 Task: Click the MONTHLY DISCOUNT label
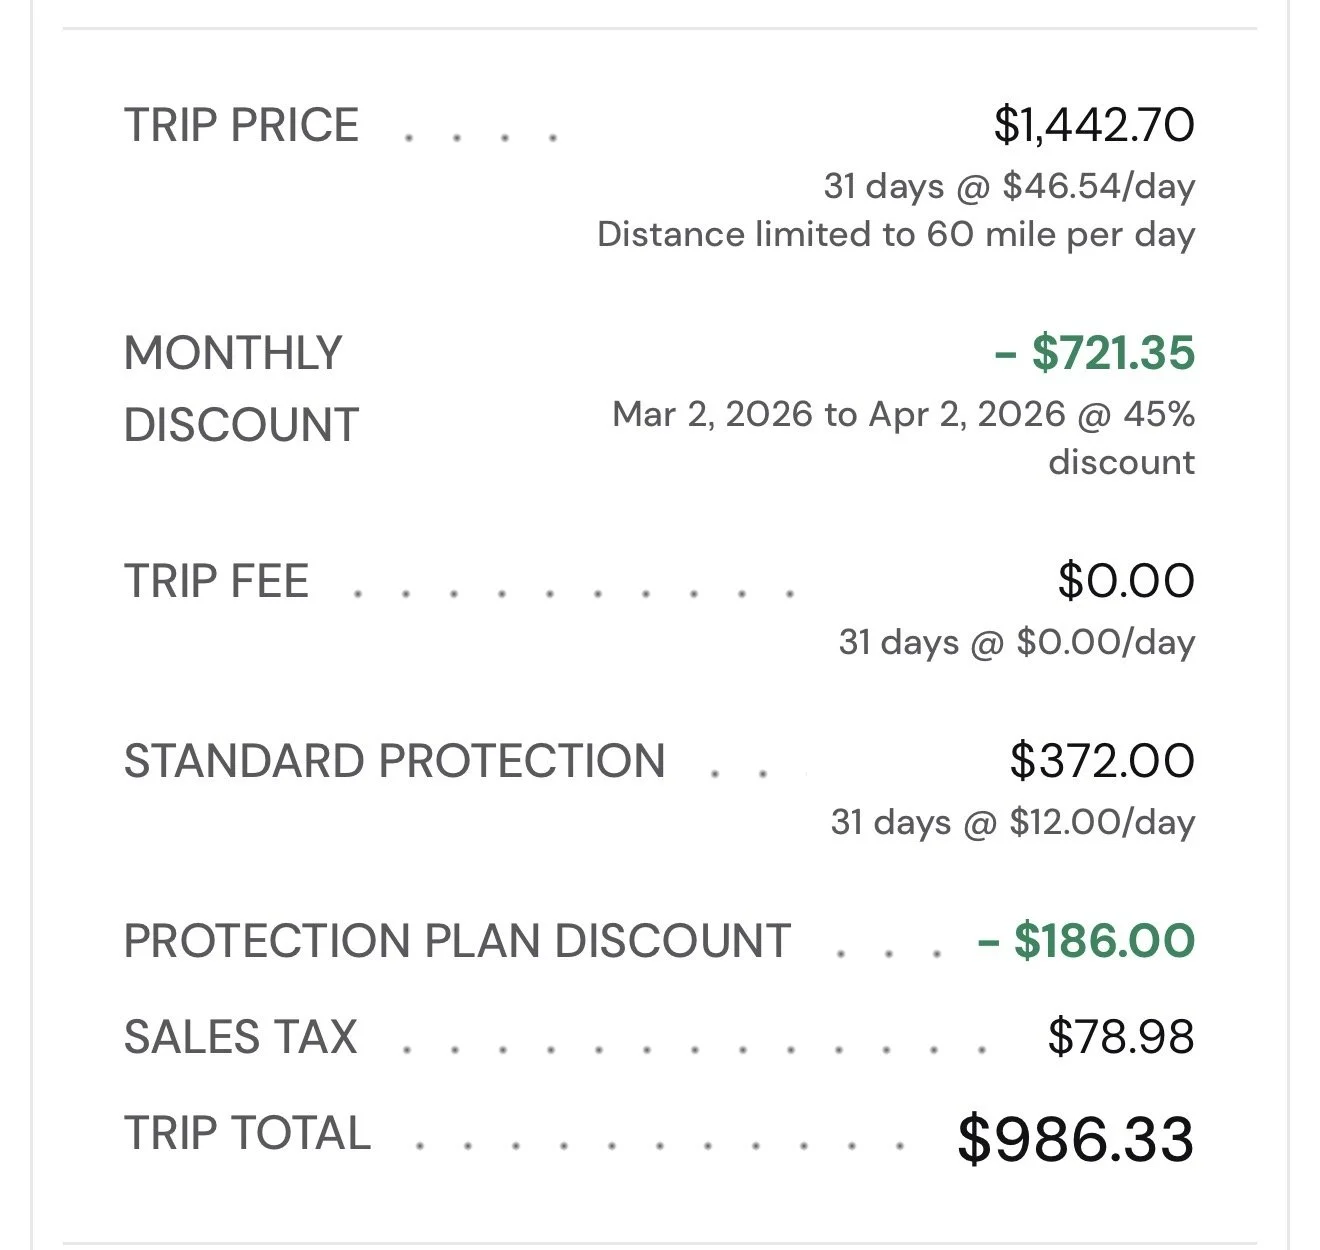[241, 389]
